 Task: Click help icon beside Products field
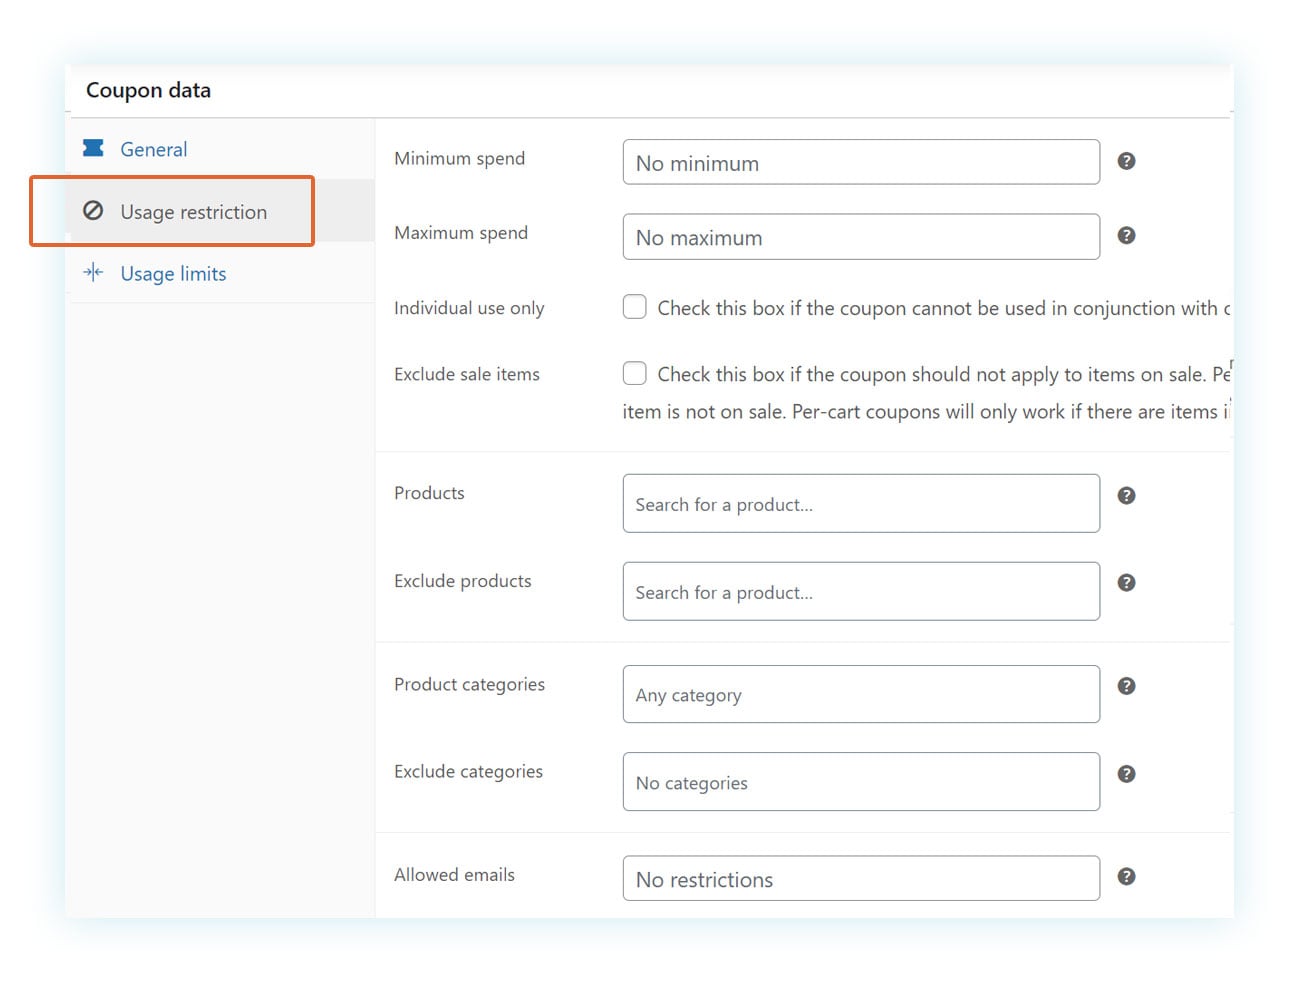[1126, 495]
